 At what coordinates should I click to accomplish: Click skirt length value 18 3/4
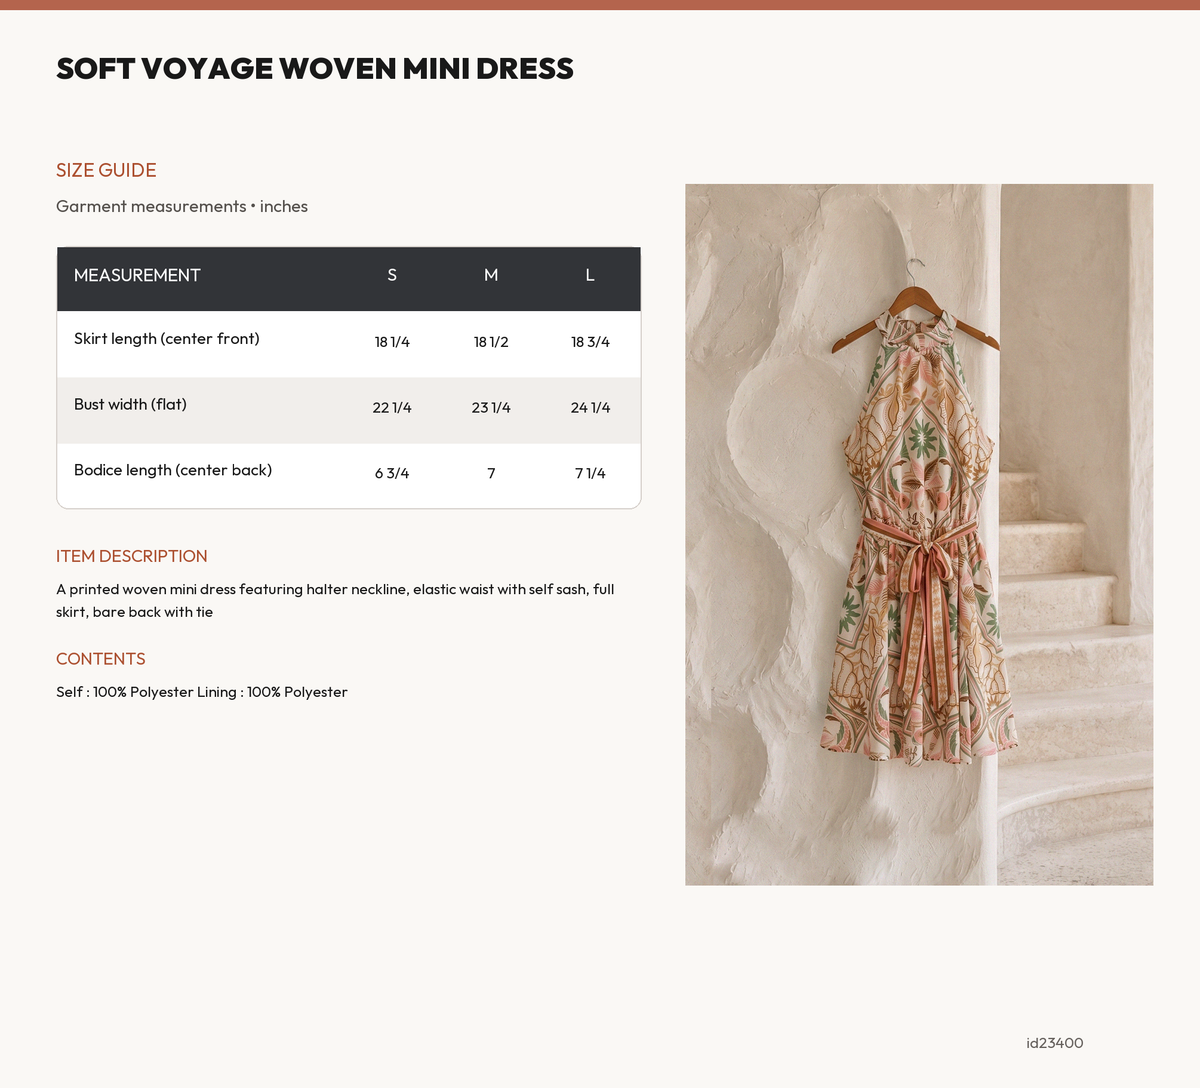(590, 342)
